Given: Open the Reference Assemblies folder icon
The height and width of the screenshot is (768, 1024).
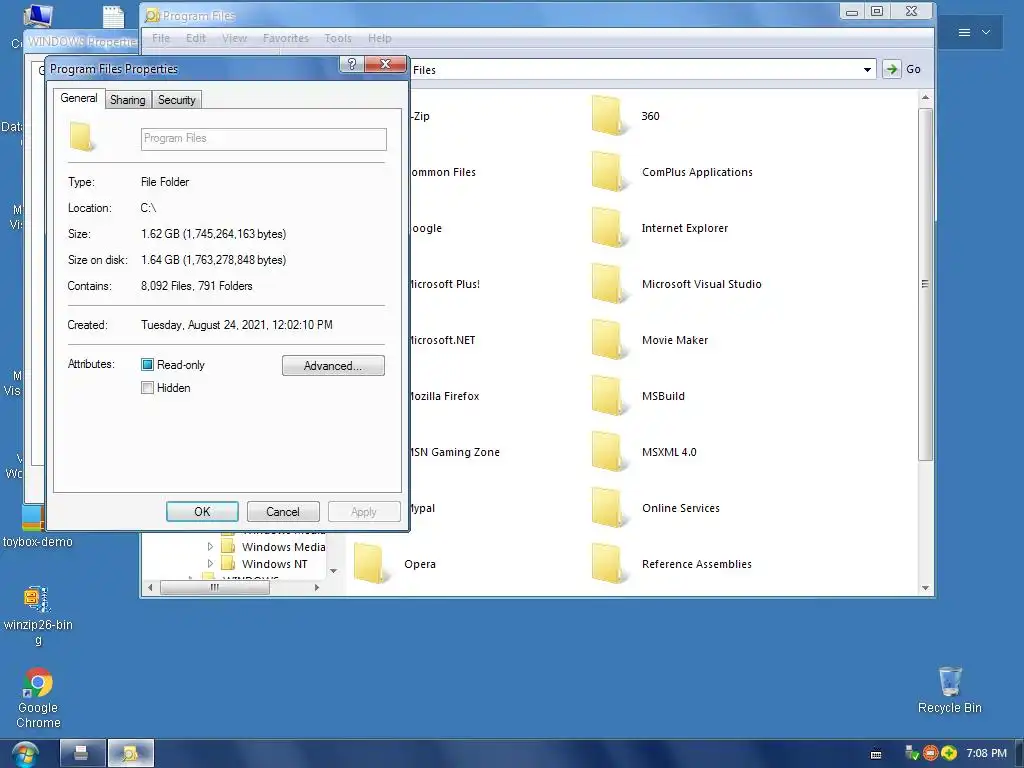Looking at the screenshot, I should pyautogui.click(x=609, y=564).
